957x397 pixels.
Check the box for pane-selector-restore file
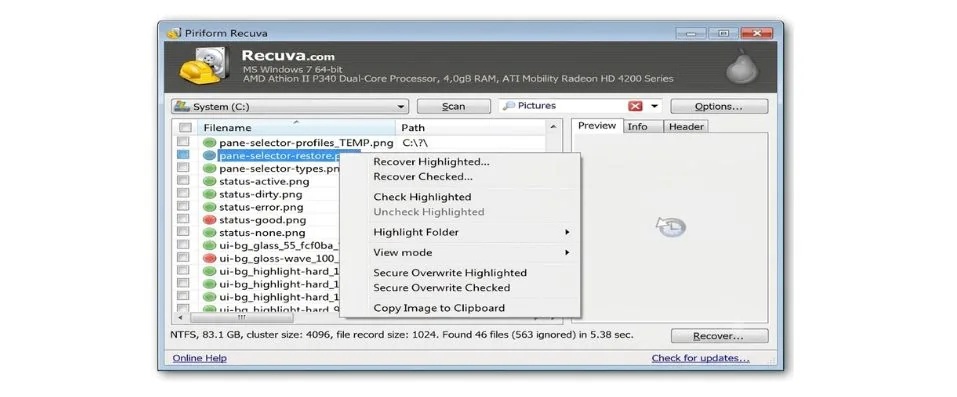point(183,155)
